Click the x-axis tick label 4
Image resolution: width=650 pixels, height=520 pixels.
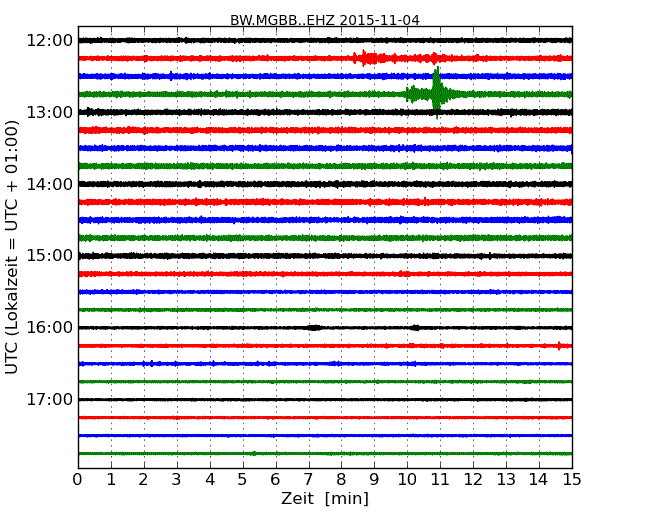click(x=210, y=480)
